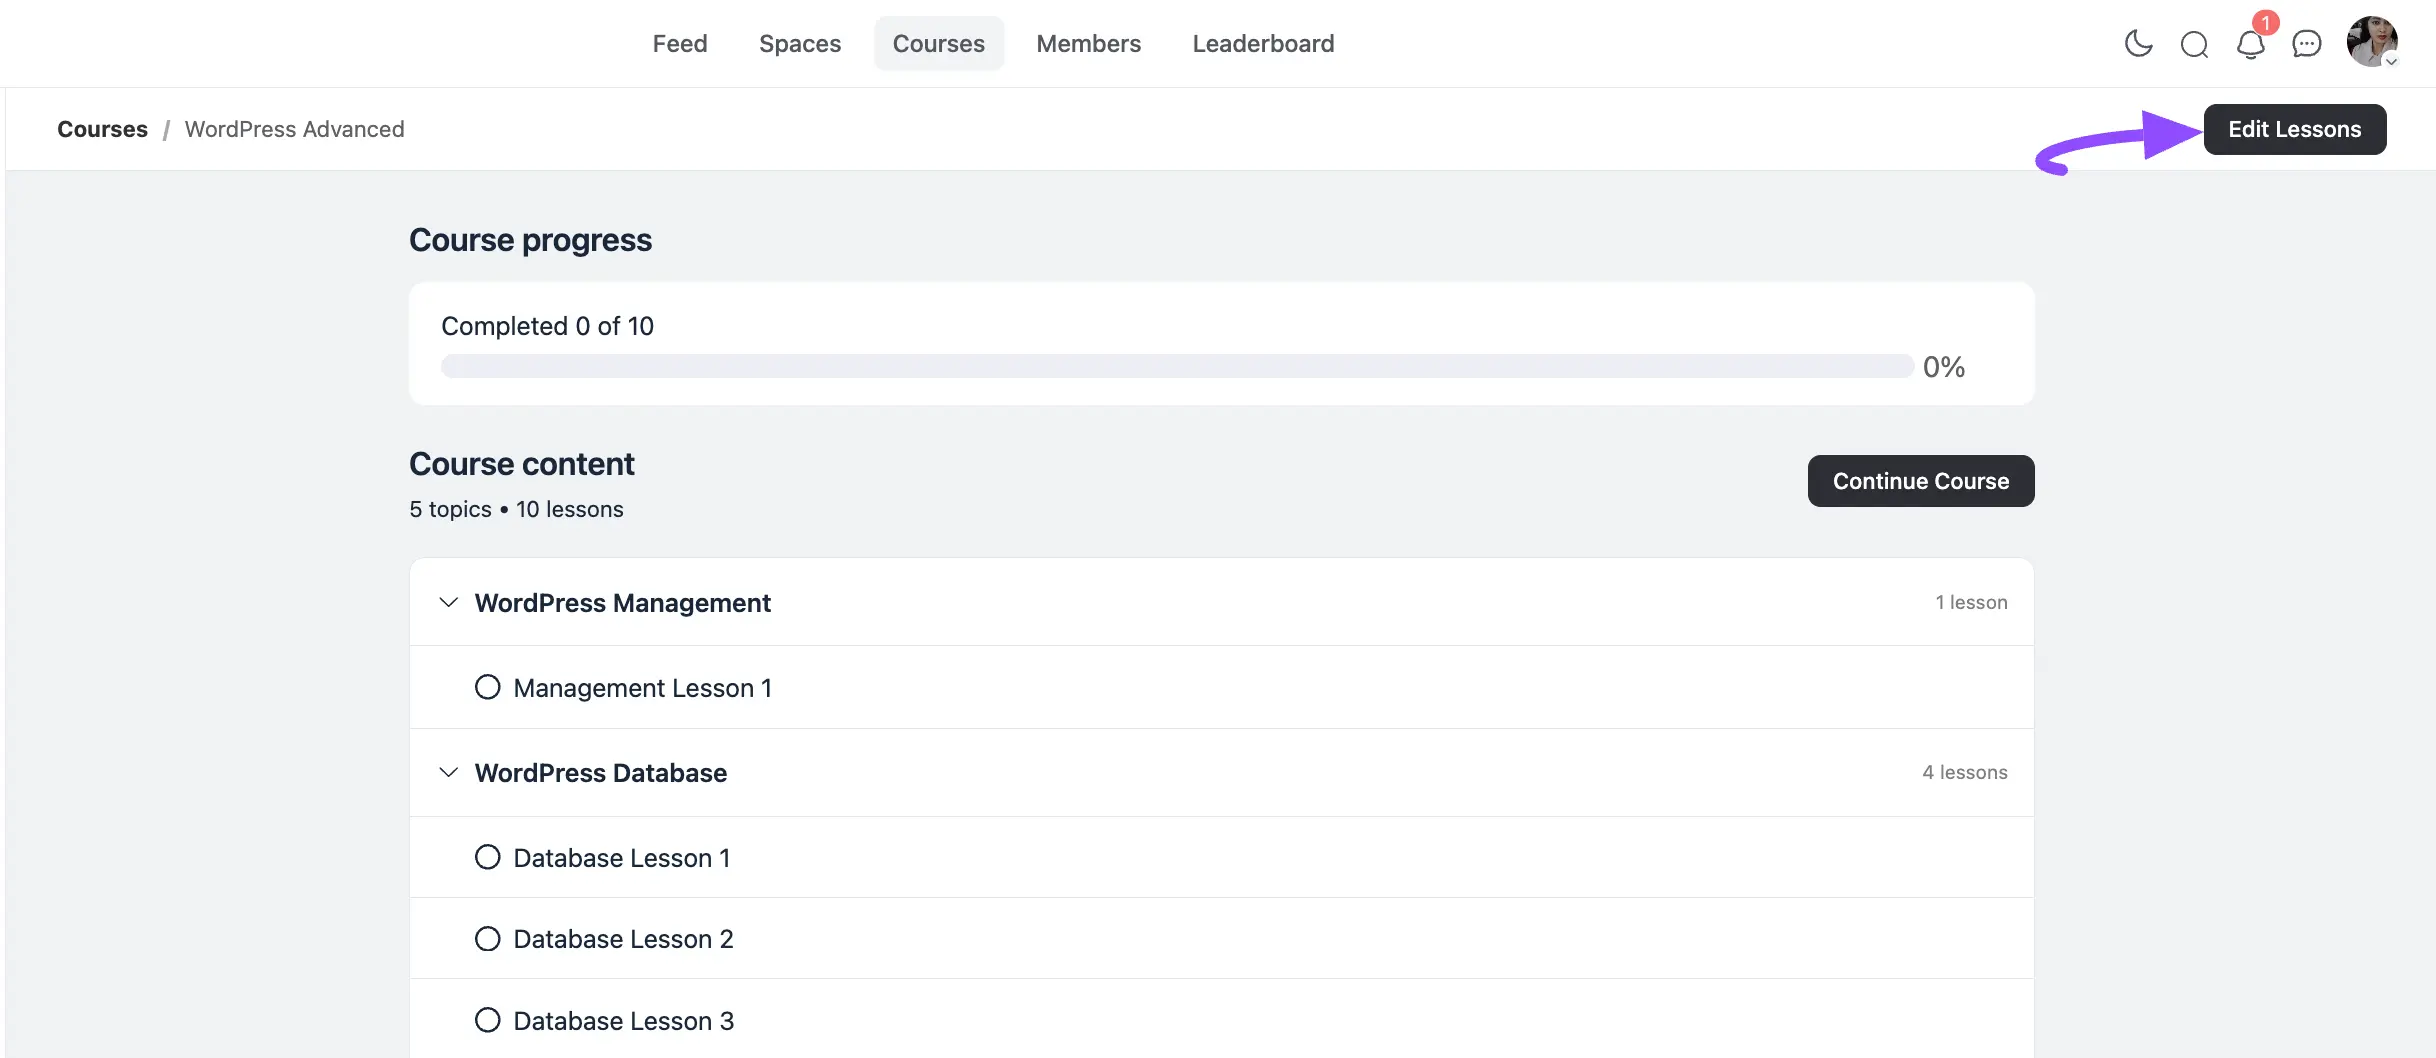2436x1058 pixels.
Task: Select the Courses tab
Action: point(939,43)
